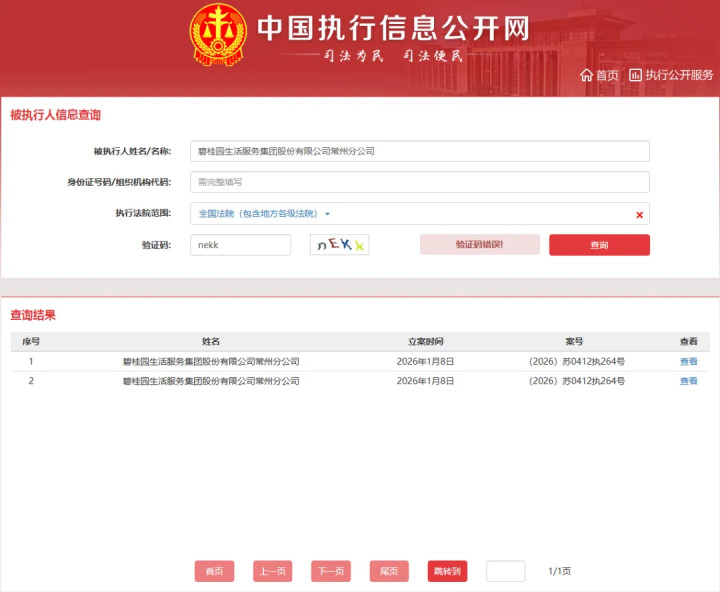Click the 跳转到 jump button
720x592 pixels.
(x=448, y=571)
